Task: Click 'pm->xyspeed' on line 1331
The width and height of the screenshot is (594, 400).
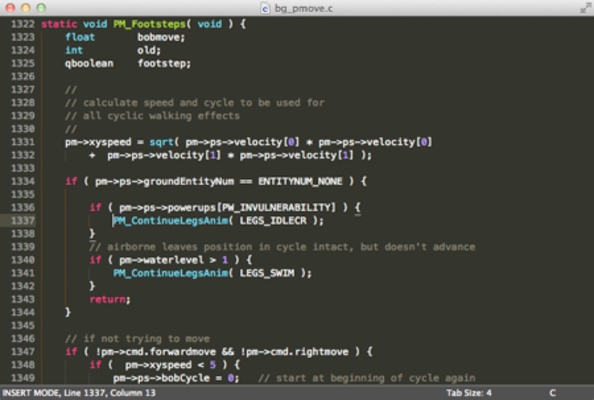Action: tap(98, 142)
